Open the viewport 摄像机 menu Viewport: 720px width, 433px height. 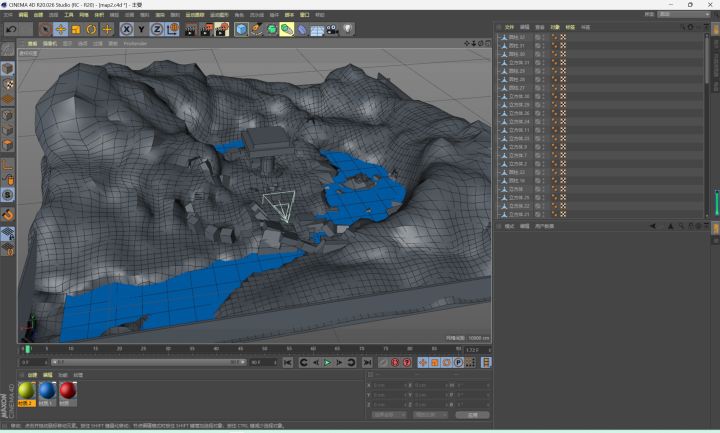click(50, 44)
